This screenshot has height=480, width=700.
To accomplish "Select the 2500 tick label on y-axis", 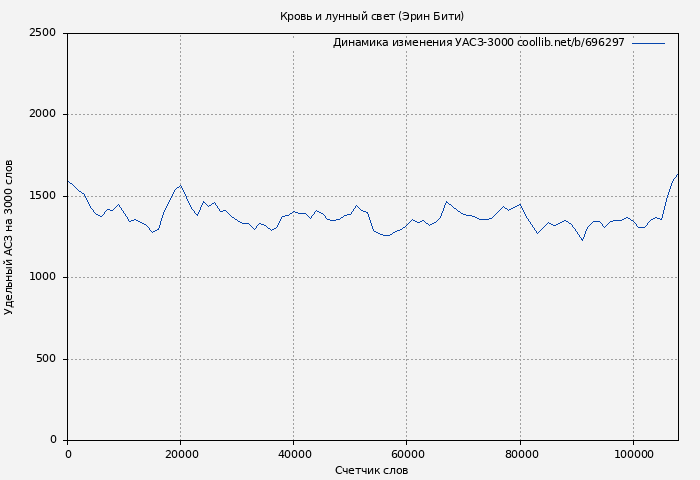I will (x=42, y=33).
